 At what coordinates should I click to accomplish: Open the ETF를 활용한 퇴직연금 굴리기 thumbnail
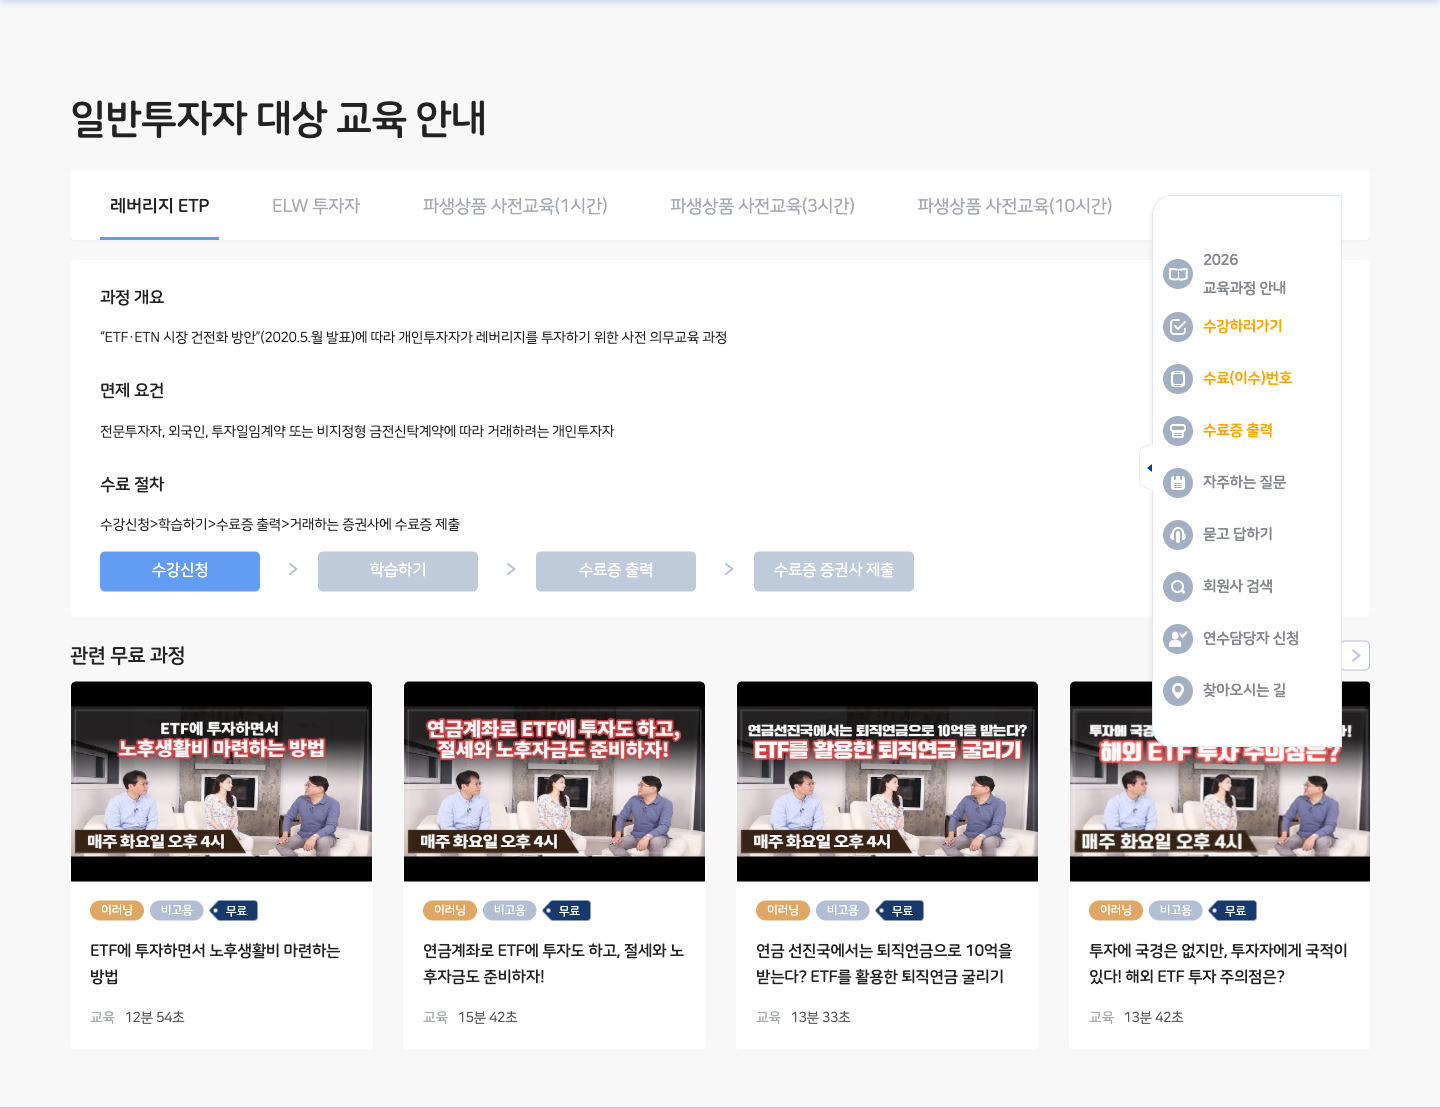887,781
